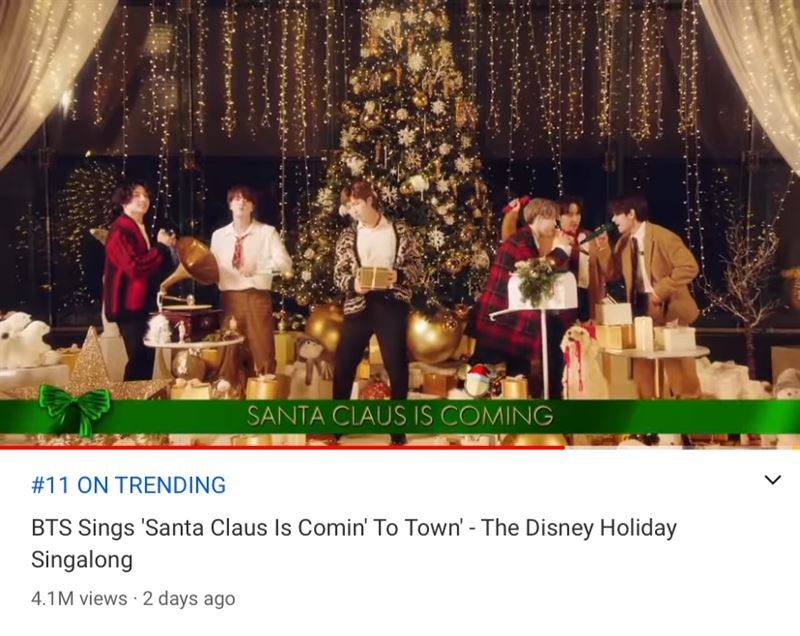800x636 pixels.
Task: Tap the BTS Santa Claus video title
Action: coord(354,543)
